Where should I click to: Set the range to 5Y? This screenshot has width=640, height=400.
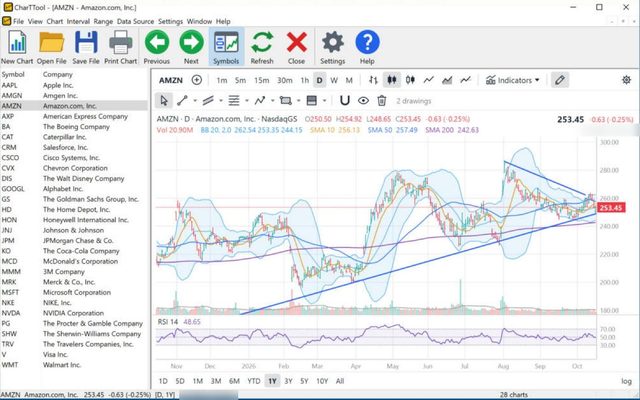coord(304,381)
